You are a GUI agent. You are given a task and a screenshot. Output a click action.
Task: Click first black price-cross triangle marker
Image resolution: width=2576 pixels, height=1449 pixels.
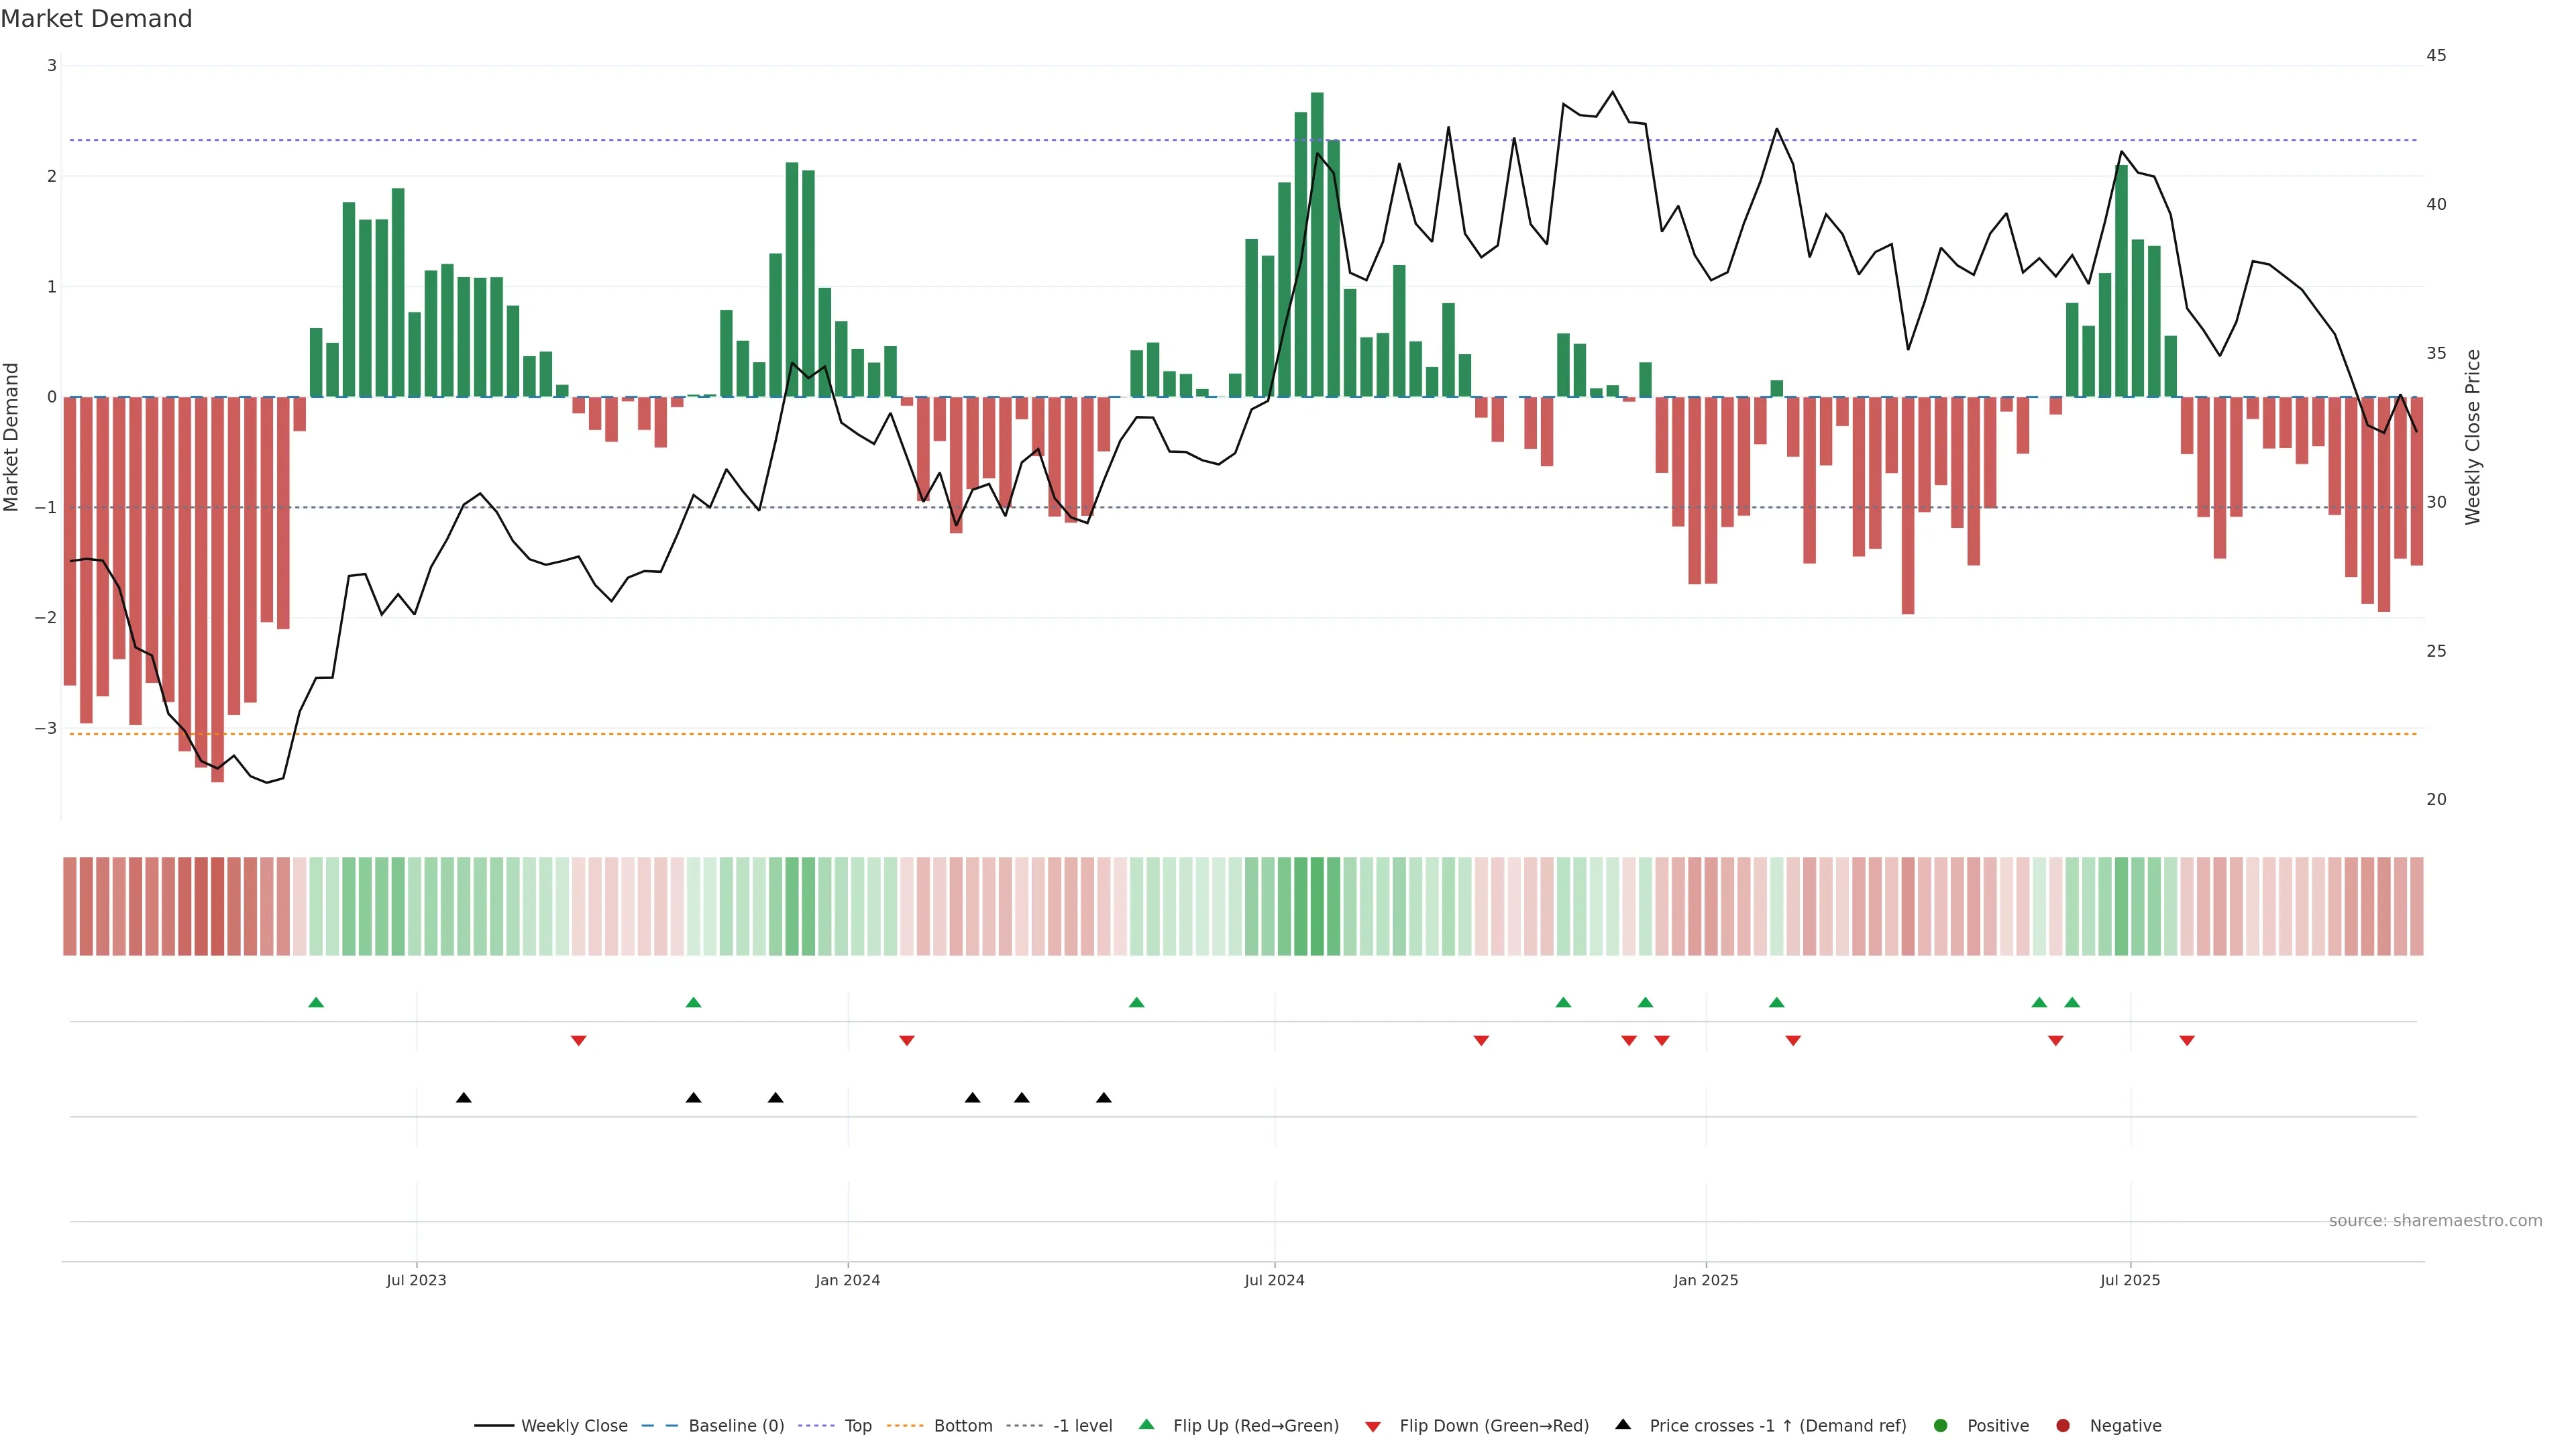point(464,1098)
